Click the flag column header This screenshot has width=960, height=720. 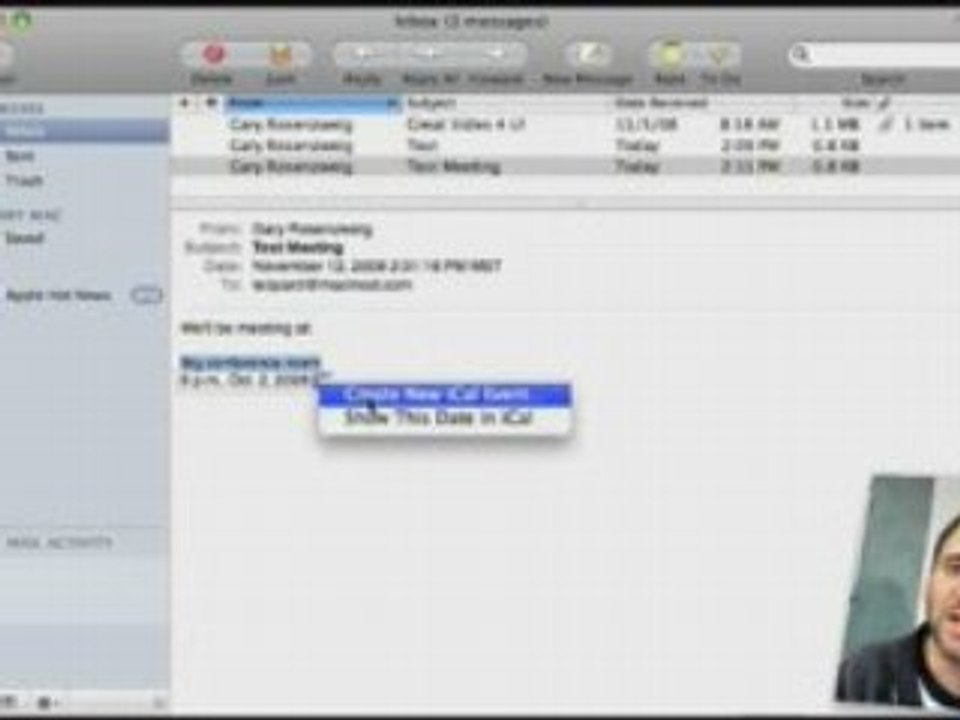[x=211, y=103]
